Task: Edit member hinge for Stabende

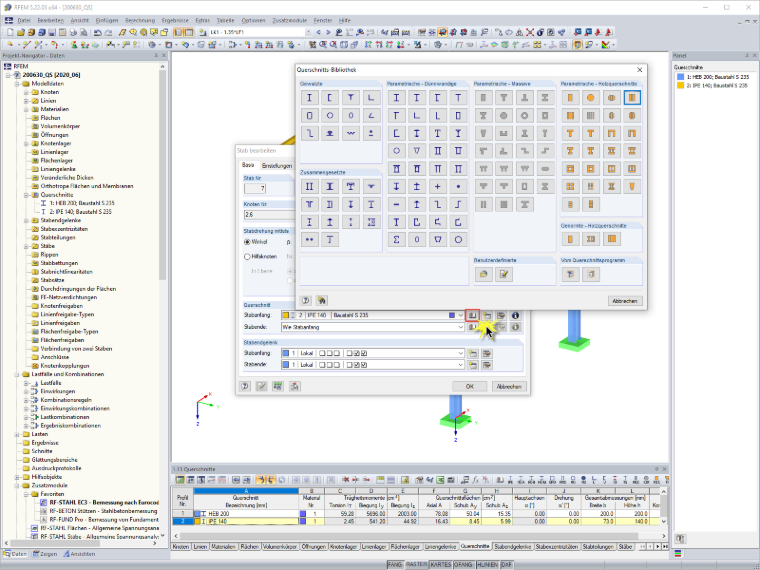Action: pyautogui.click(x=487, y=365)
